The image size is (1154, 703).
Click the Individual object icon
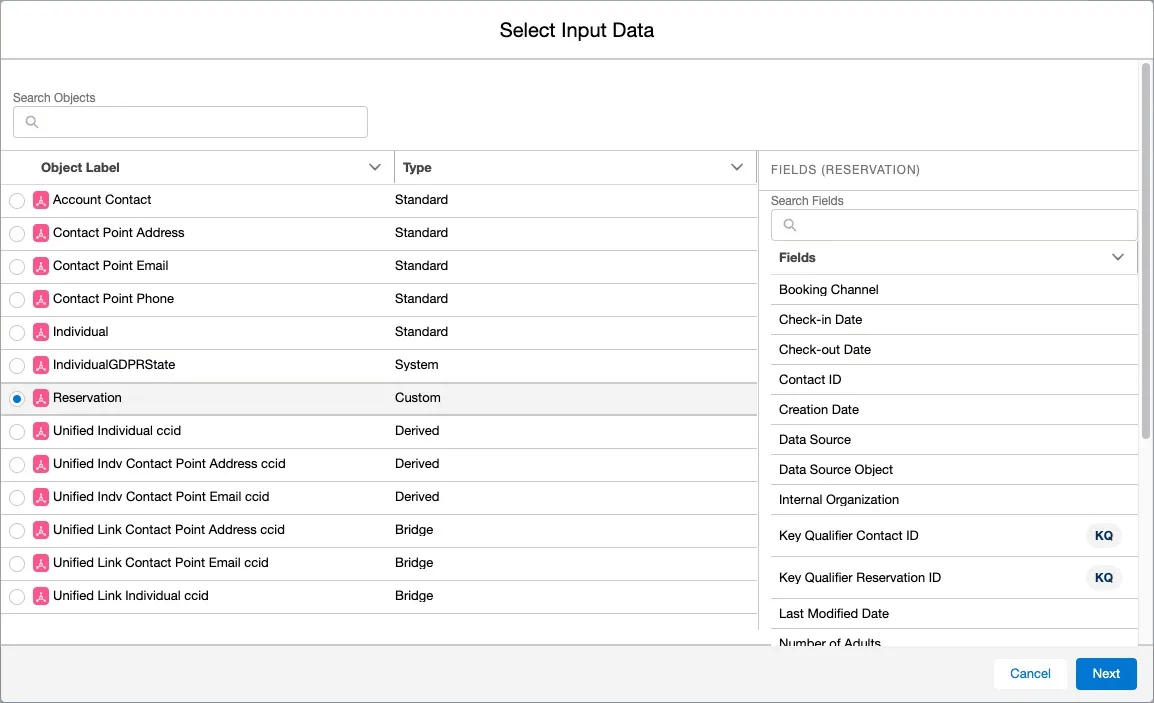(41, 332)
